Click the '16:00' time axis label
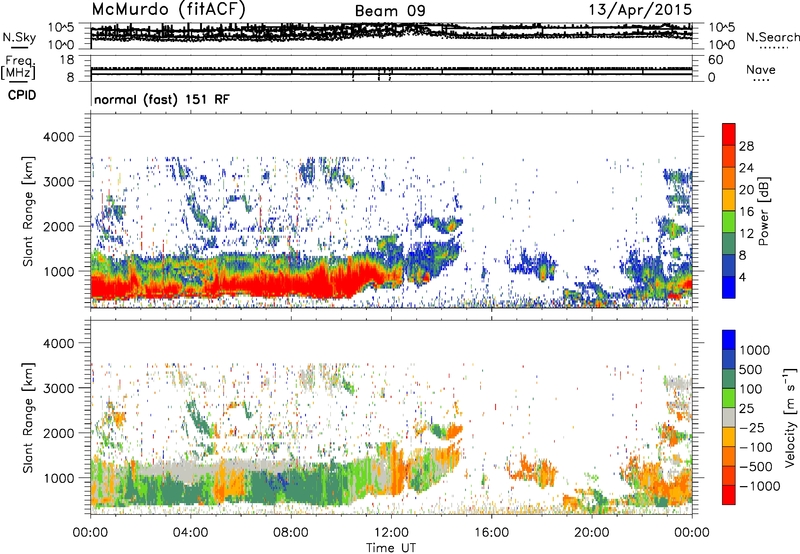 [491, 533]
